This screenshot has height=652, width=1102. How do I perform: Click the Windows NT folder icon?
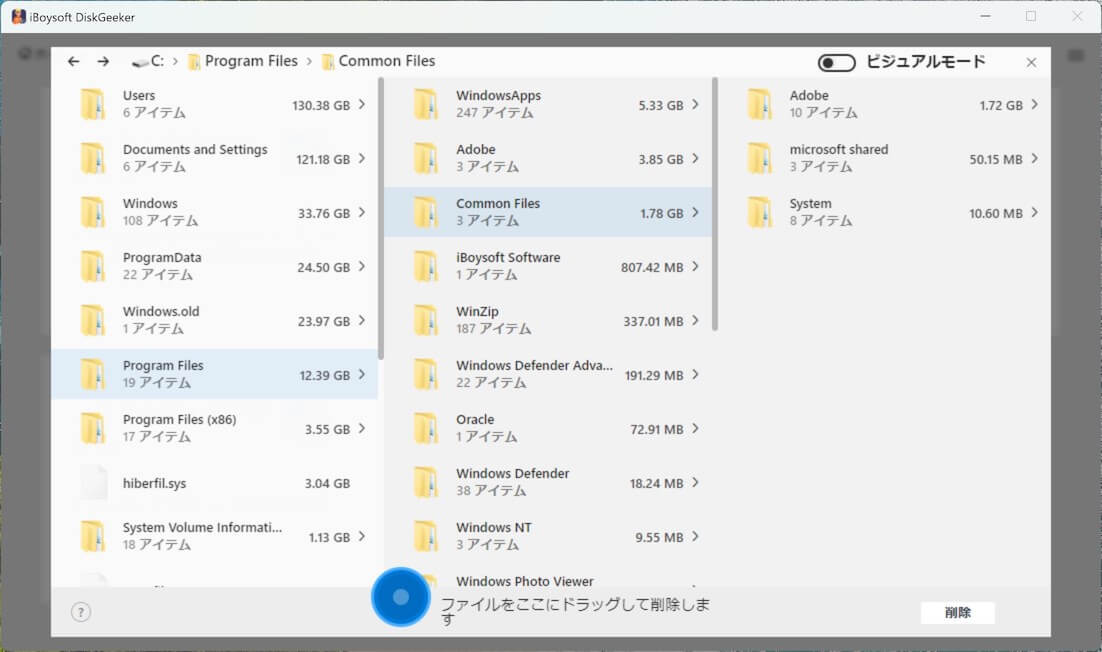tap(427, 537)
